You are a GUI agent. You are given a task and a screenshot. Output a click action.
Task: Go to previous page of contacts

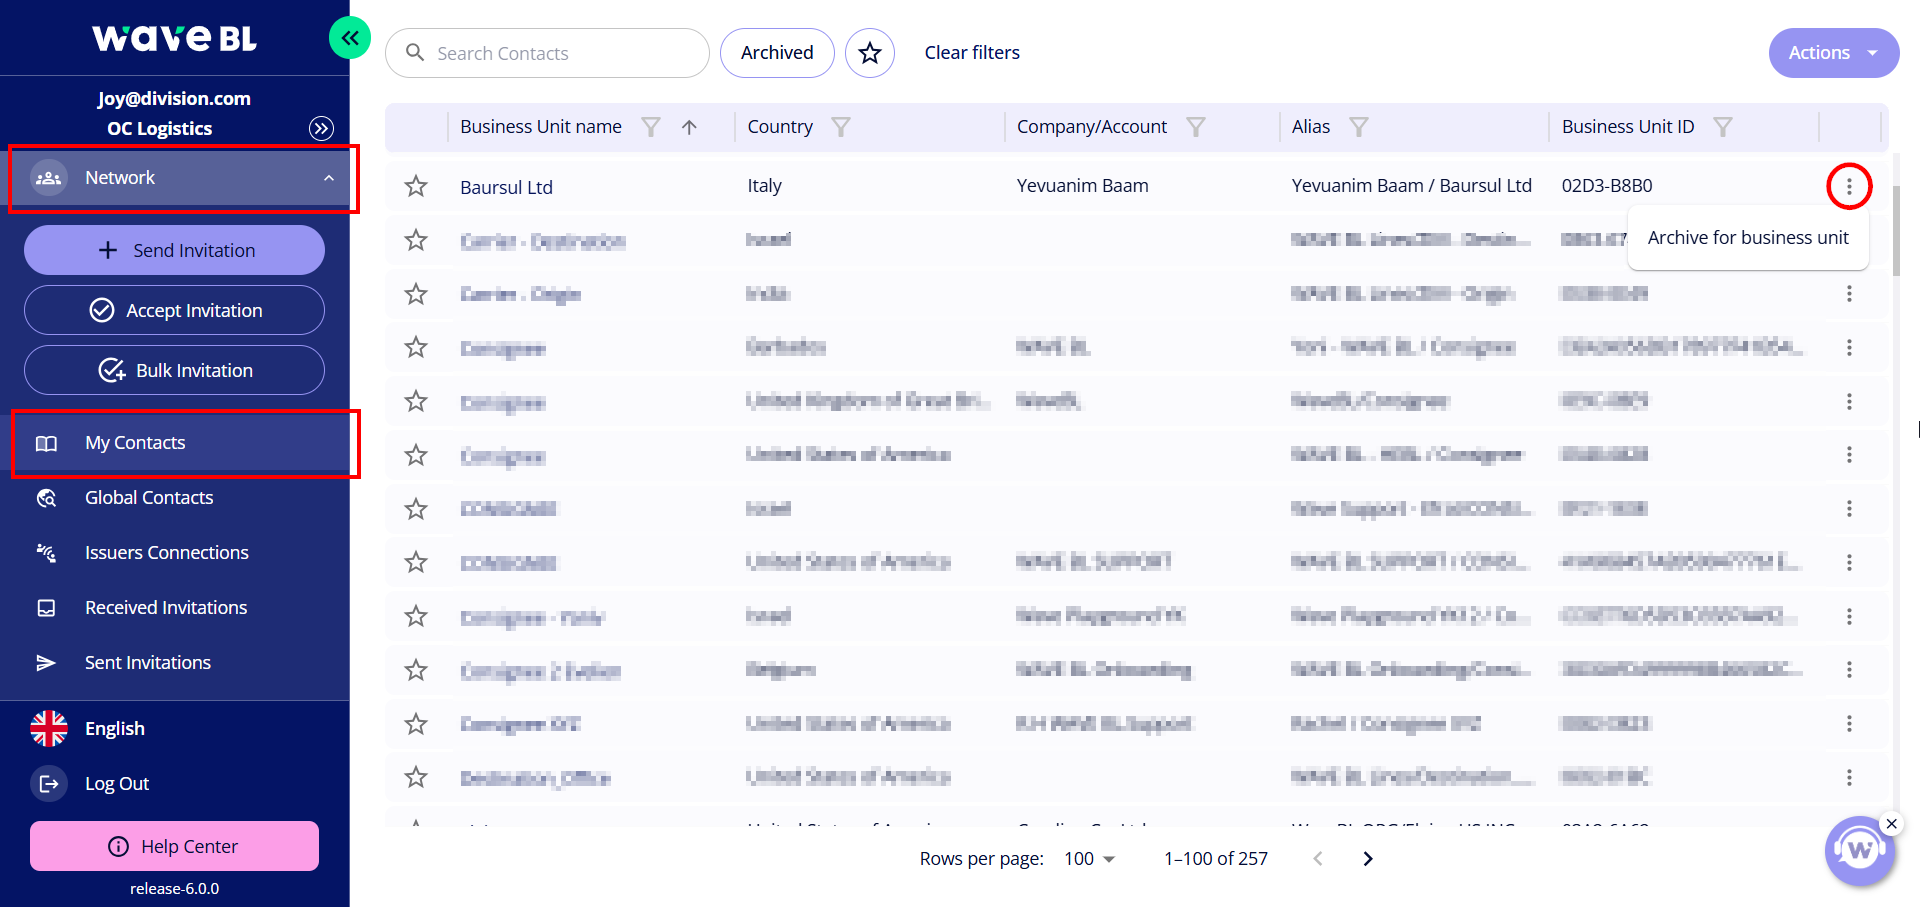click(1318, 859)
